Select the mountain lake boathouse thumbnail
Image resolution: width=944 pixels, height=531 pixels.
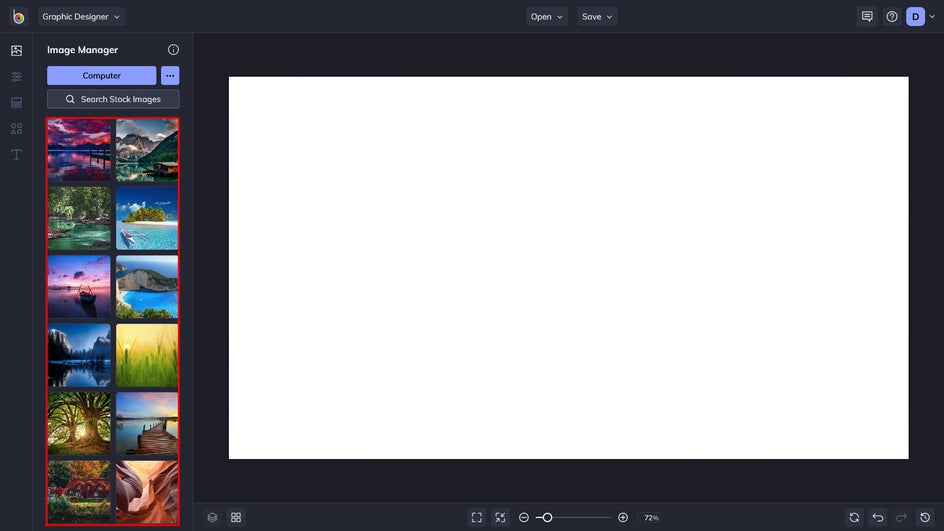147,150
